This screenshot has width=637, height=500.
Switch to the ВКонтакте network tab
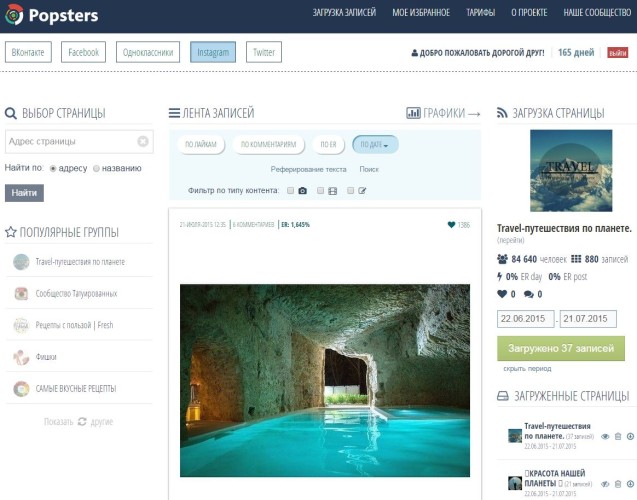28,52
